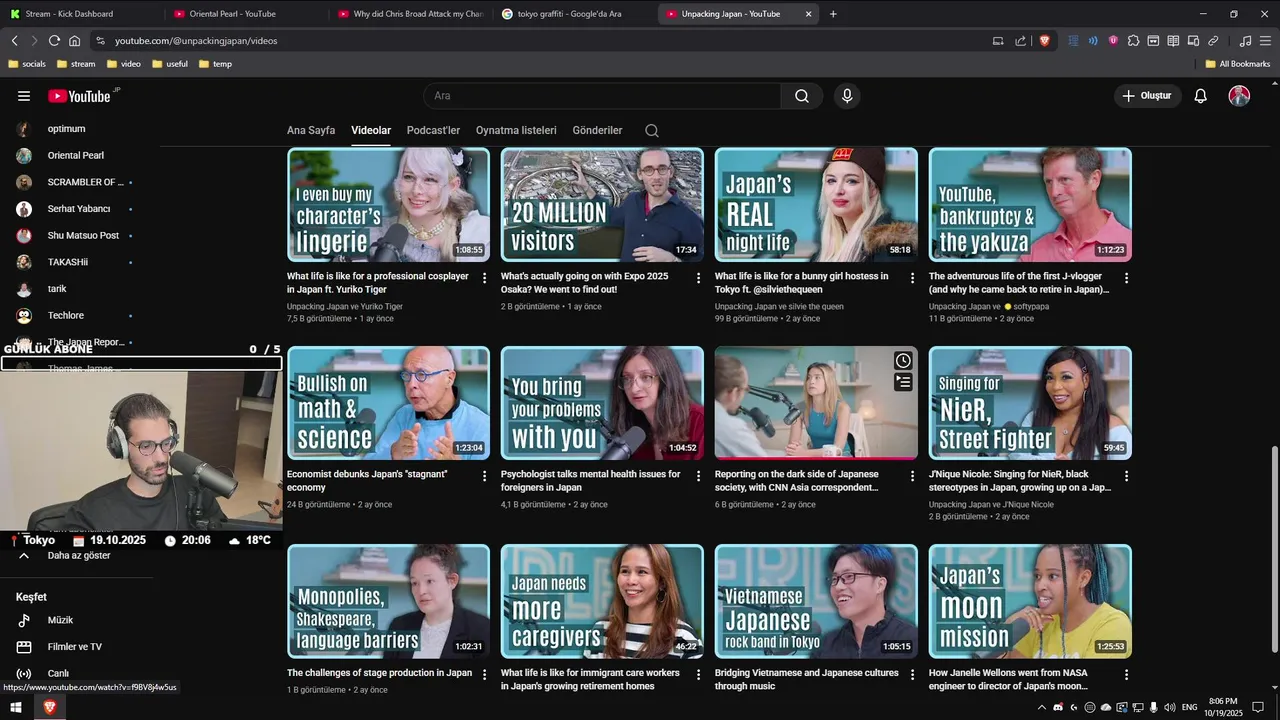Open the Brave main menu
Screen dimensions: 1280x720
click(1265, 41)
